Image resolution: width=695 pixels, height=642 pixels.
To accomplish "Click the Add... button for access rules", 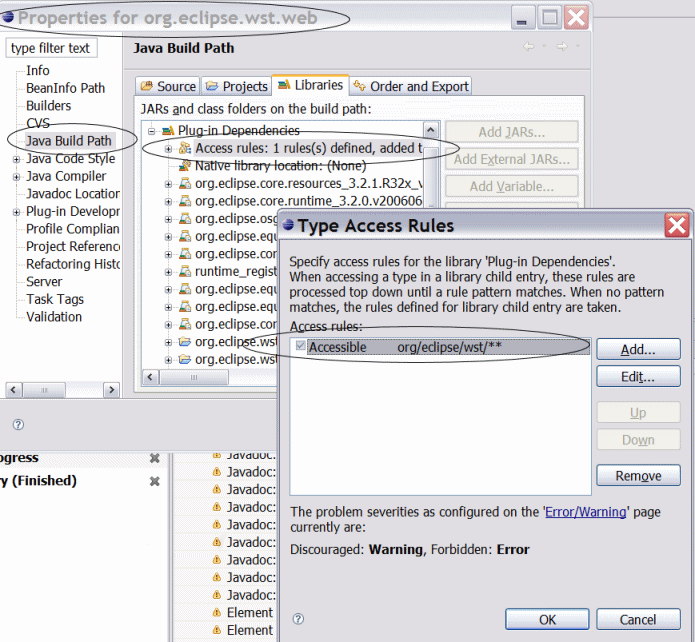I will click(638, 349).
